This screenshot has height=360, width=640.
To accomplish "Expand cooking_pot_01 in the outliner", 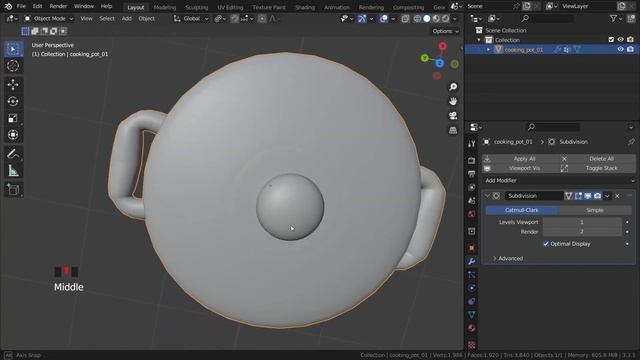I will [489, 49].
